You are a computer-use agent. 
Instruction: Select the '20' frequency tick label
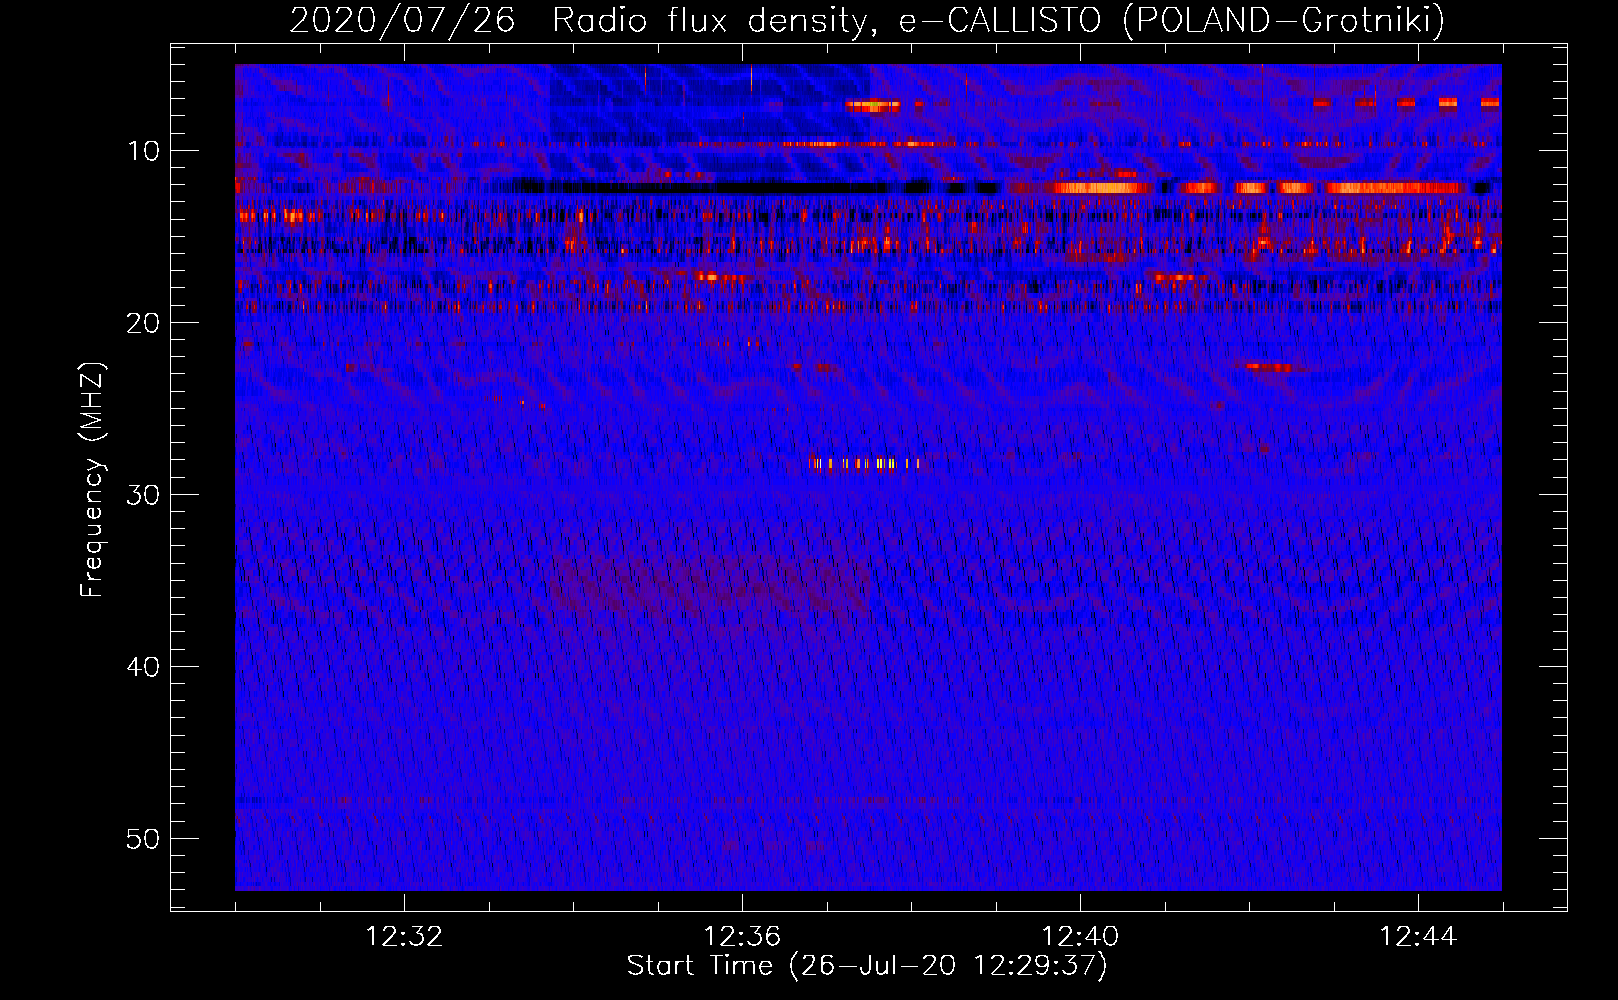point(144,323)
